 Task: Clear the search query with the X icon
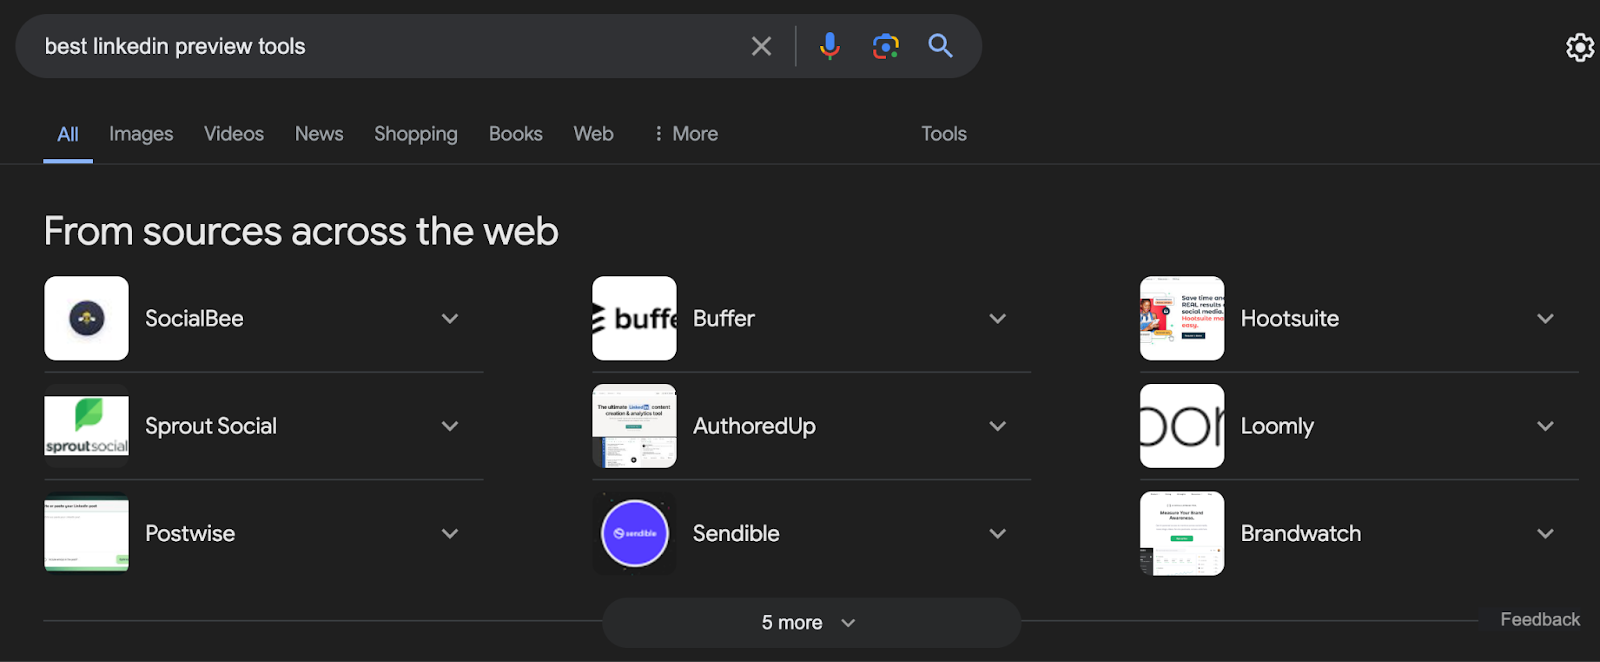(761, 46)
